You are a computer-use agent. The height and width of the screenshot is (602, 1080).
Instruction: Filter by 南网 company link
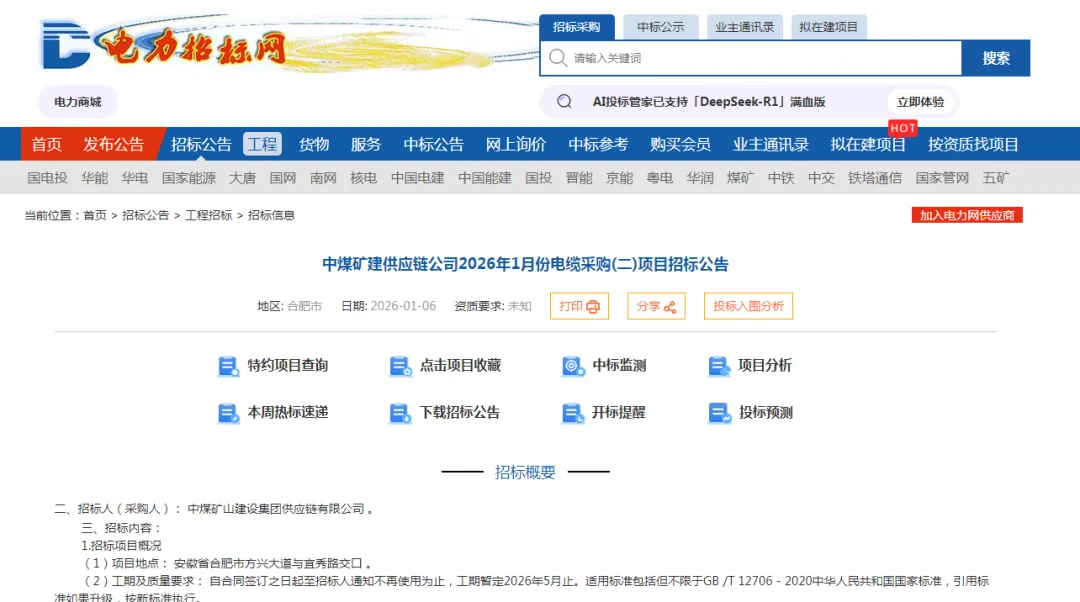pyautogui.click(x=323, y=178)
